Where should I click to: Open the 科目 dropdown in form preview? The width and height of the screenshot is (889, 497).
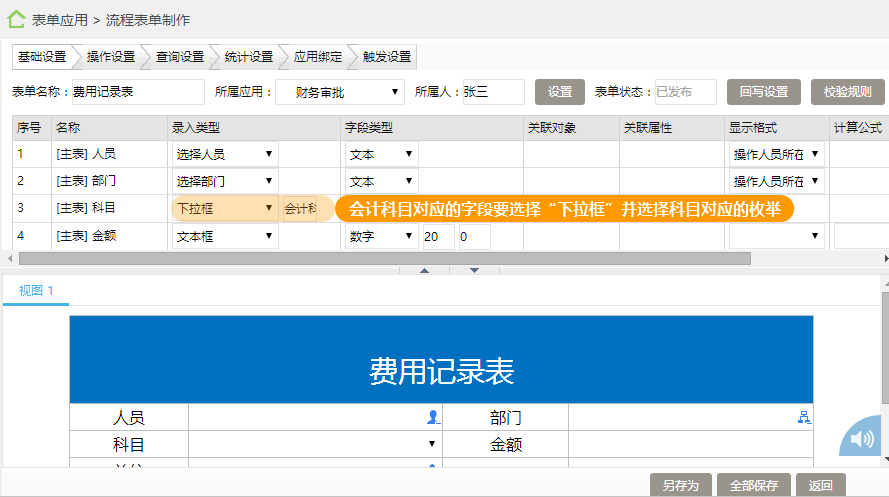point(432,444)
